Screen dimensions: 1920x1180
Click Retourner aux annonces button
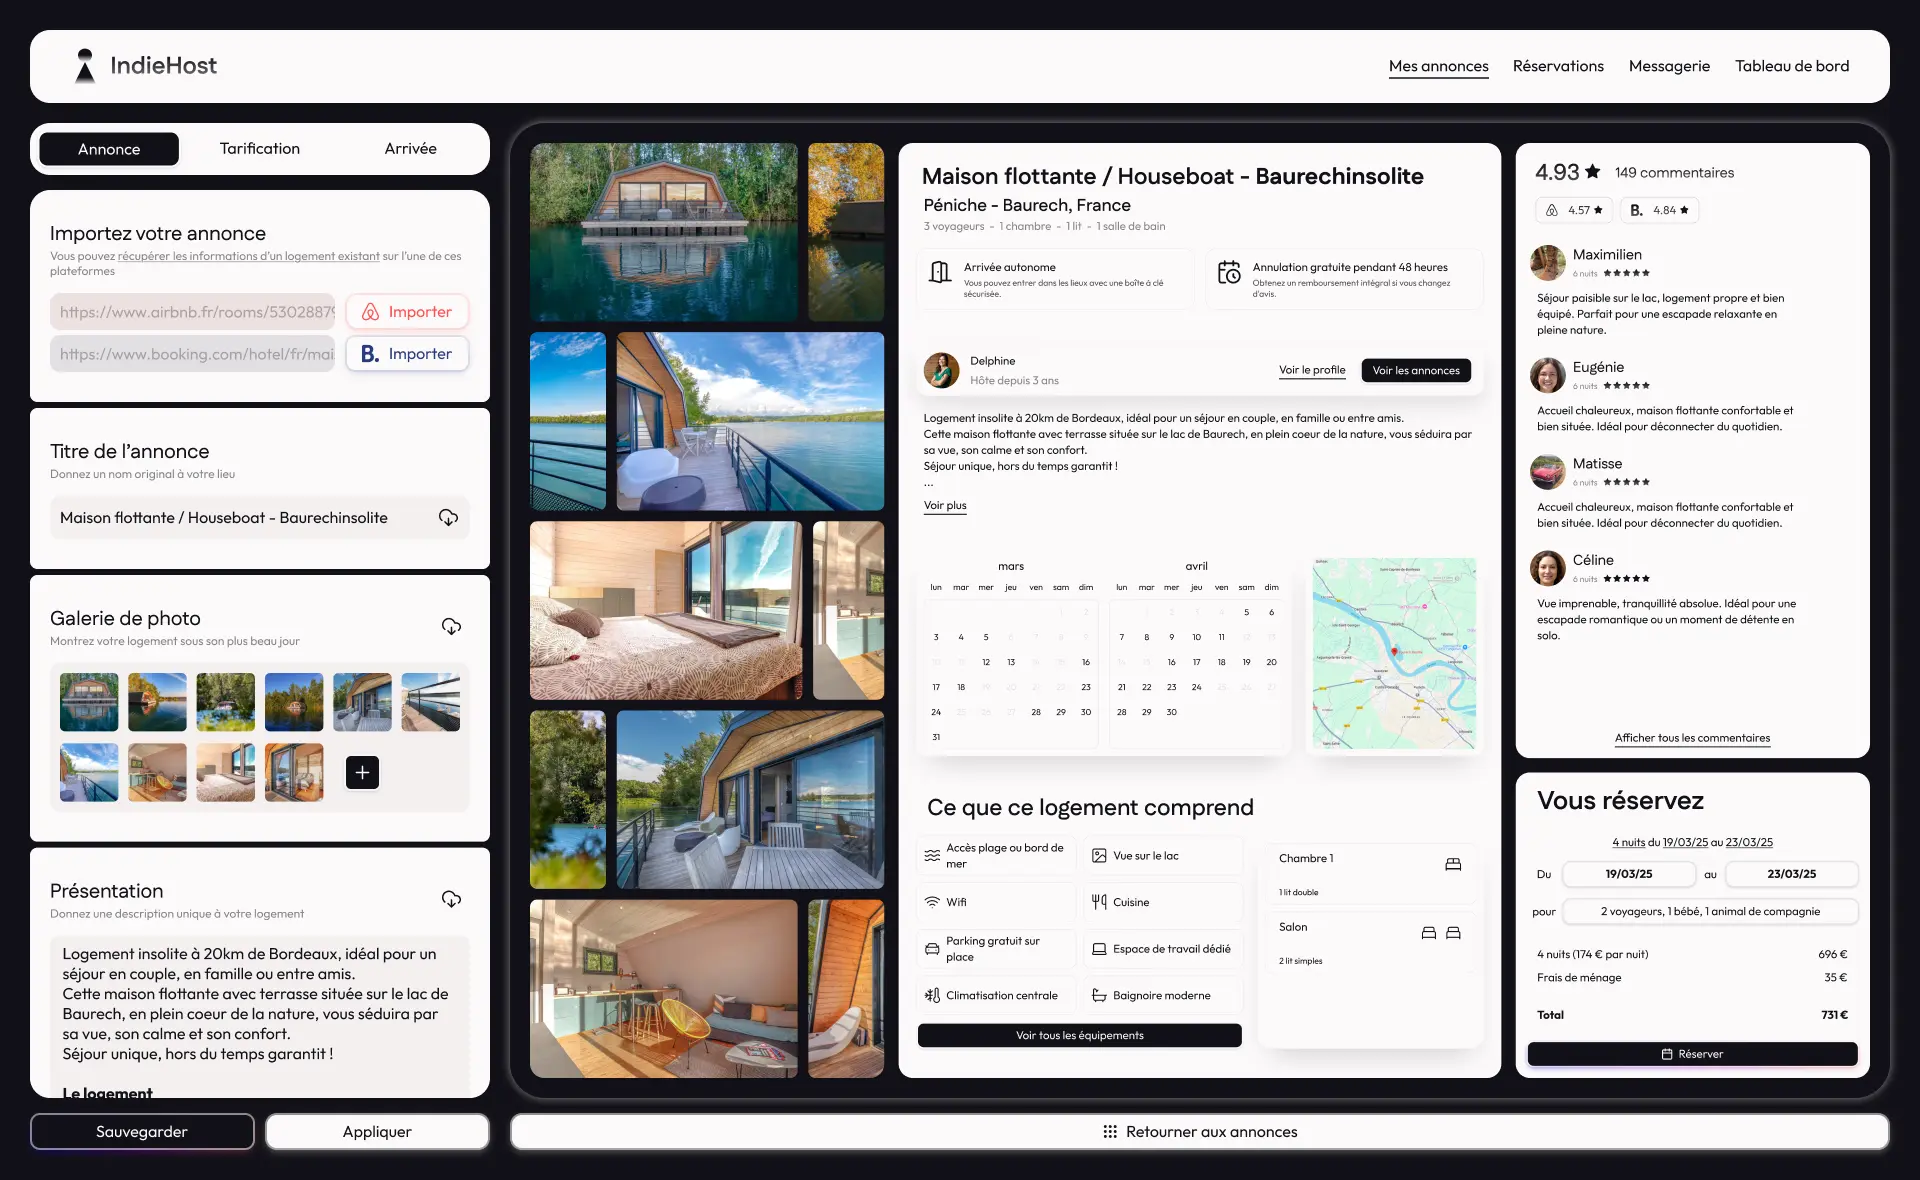coord(1200,1131)
